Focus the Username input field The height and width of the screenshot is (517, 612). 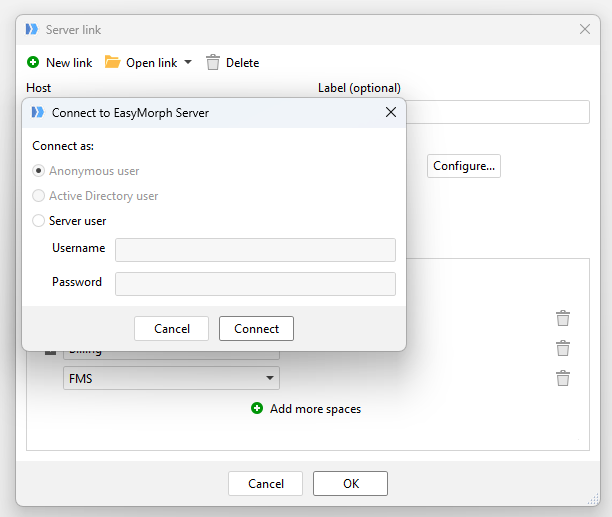tap(255, 250)
